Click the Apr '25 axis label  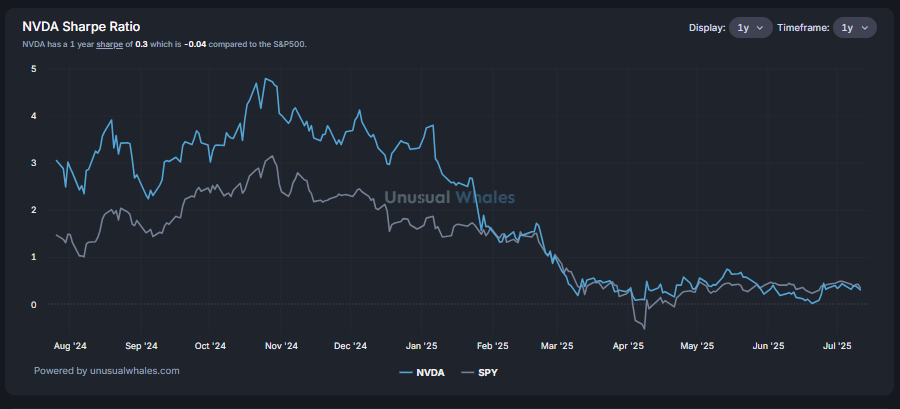coord(629,346)
